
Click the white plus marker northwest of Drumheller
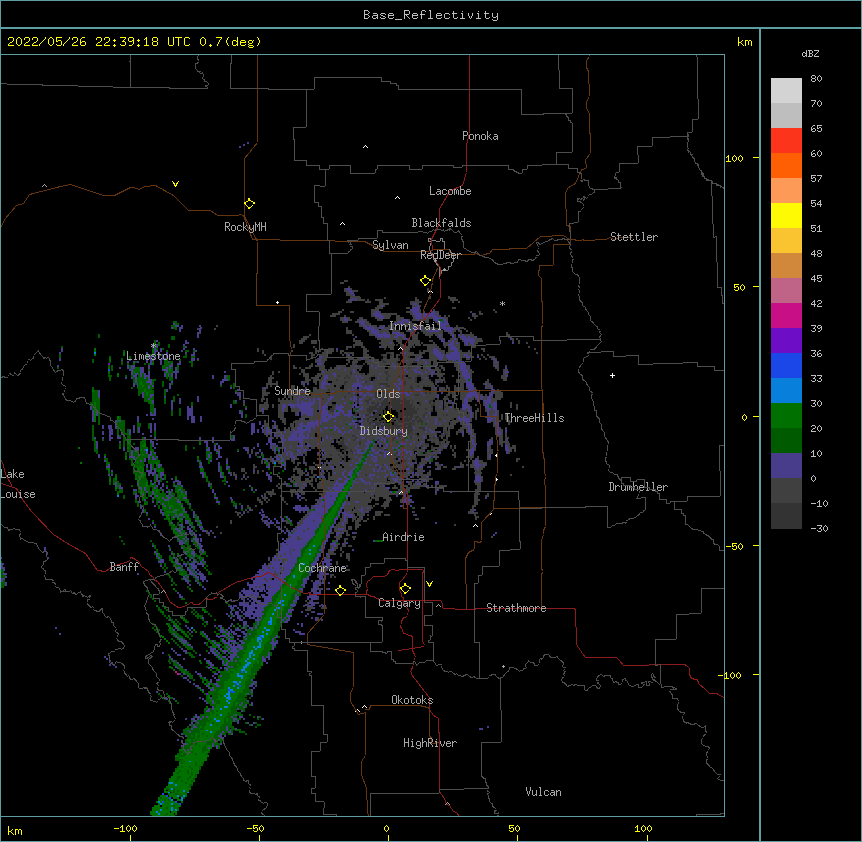[x=612, y=375]
